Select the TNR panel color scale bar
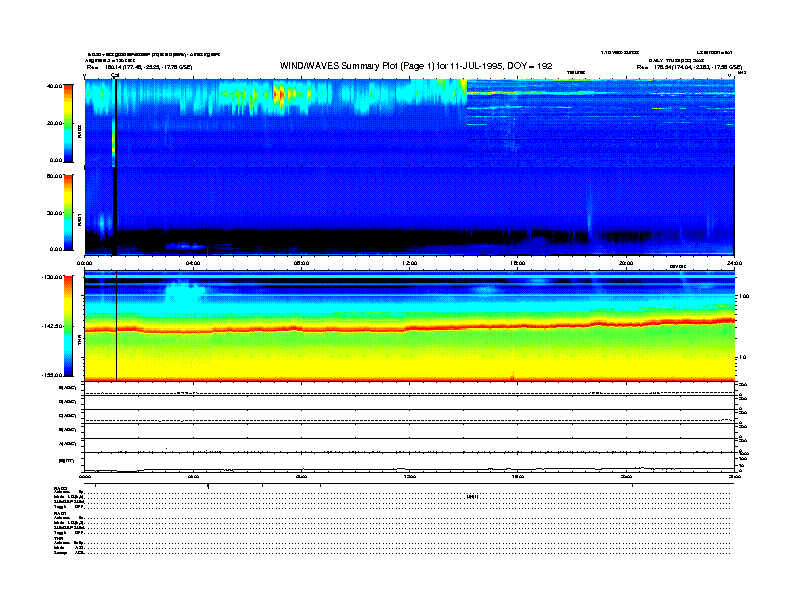The width and height of the screenshot is (792, 612). [68, 326]
